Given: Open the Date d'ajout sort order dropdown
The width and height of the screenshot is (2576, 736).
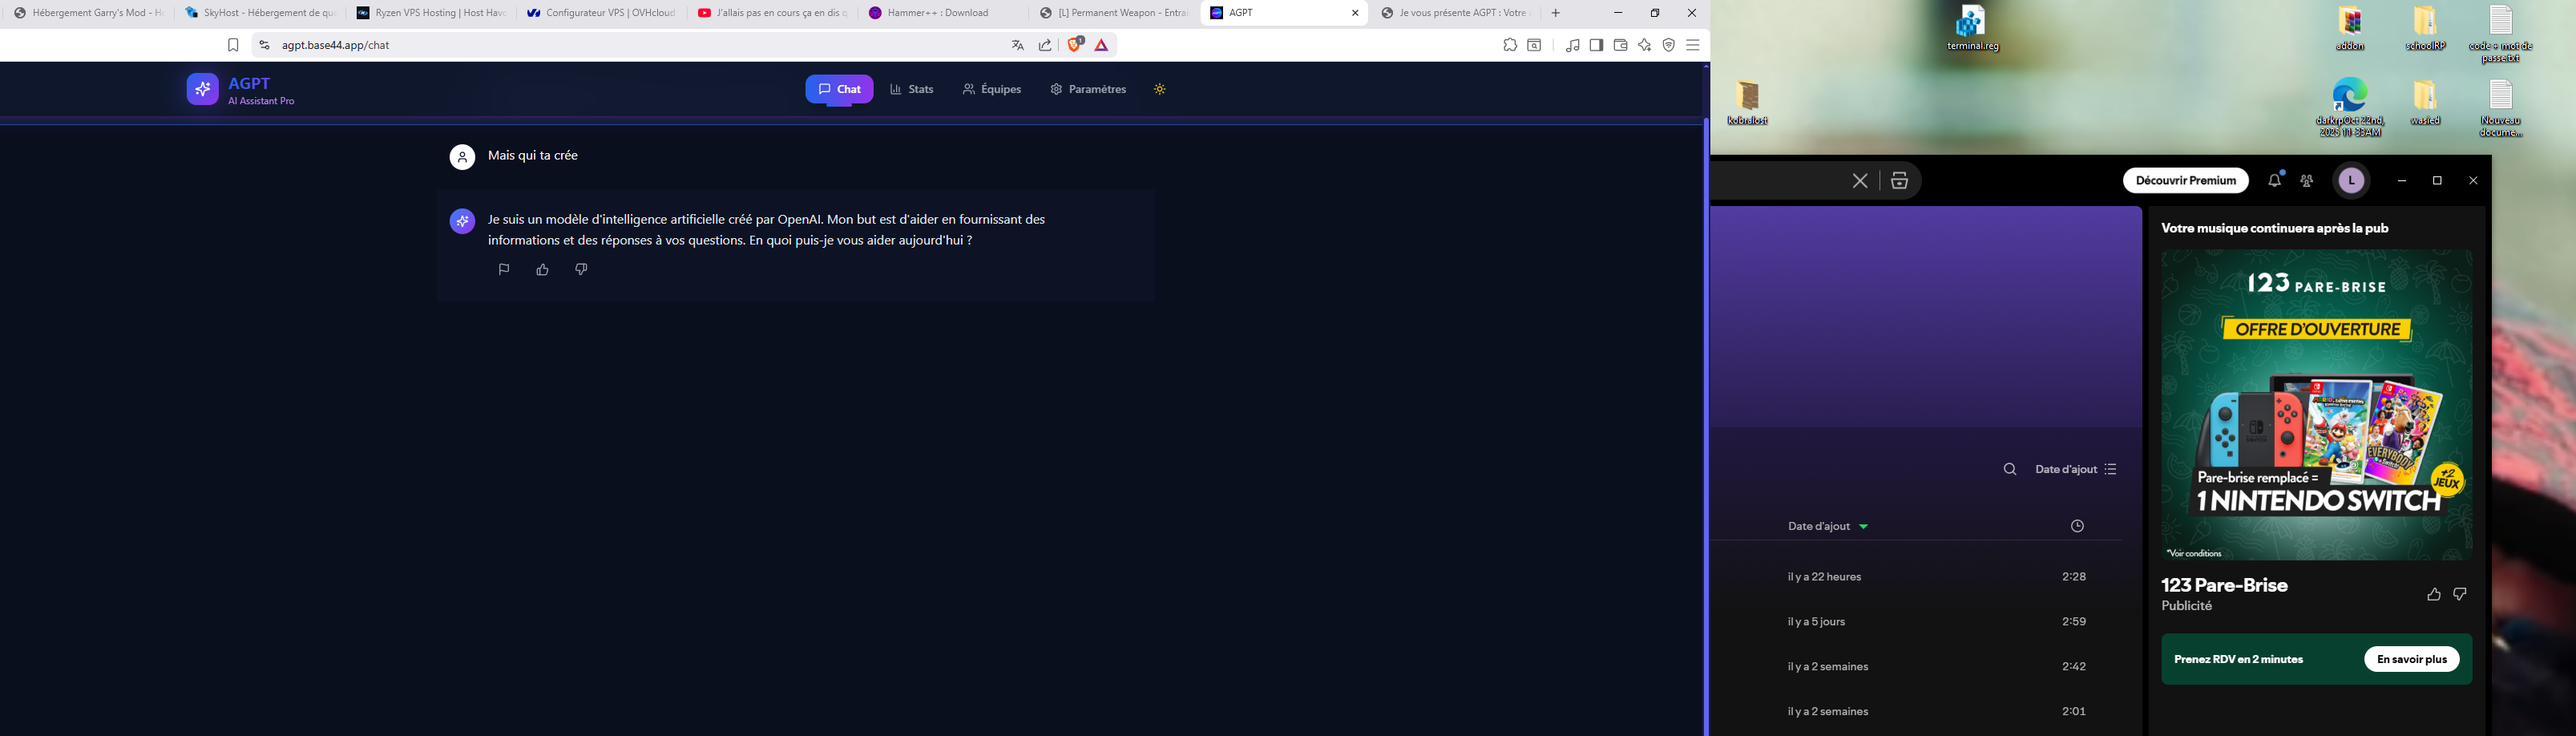Looking at the screenshot, I should point(2076,469).
